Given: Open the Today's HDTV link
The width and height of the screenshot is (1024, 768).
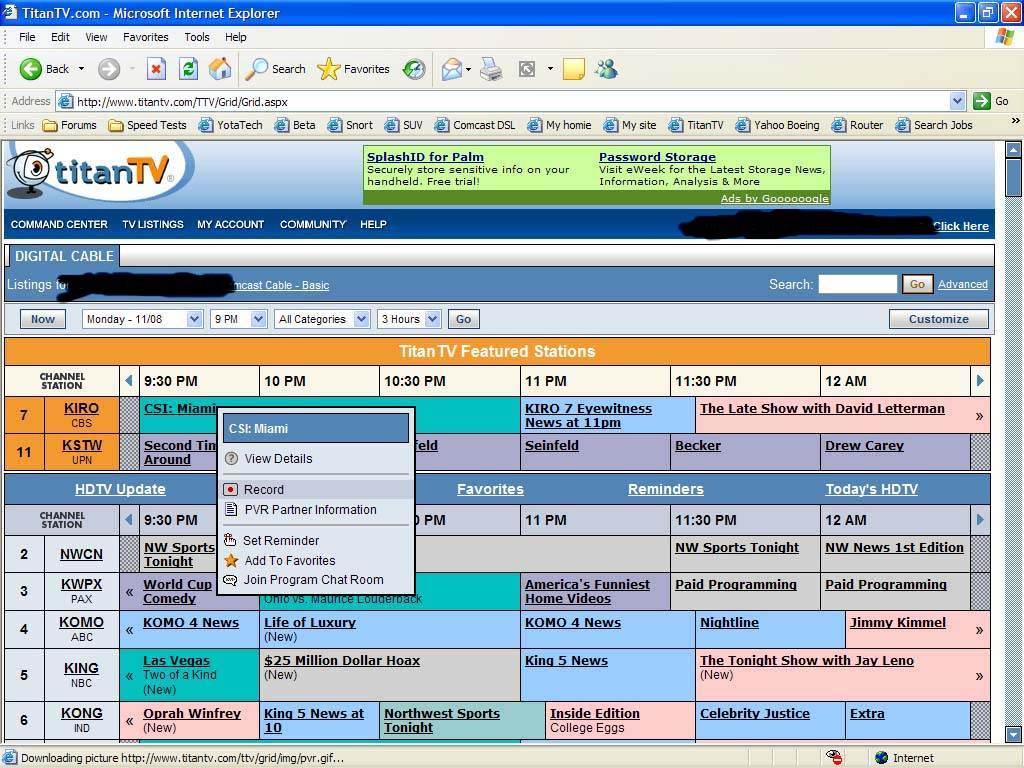Looking at the screenshot, I should pyautogui.click(x=871, y=489).
